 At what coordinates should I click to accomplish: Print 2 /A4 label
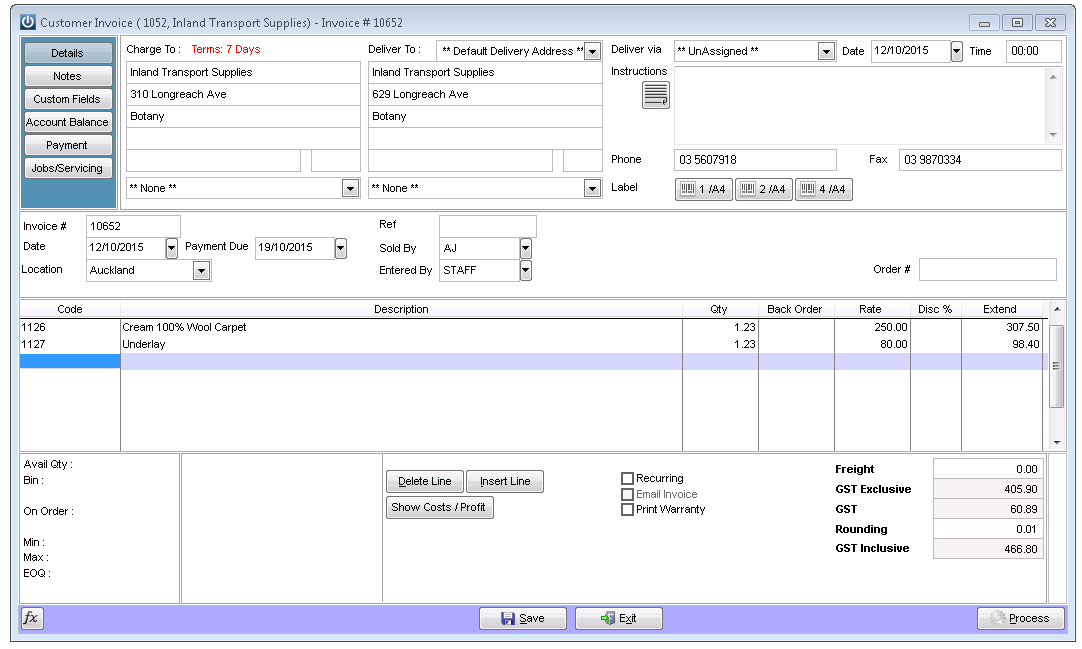click(763, 189)
